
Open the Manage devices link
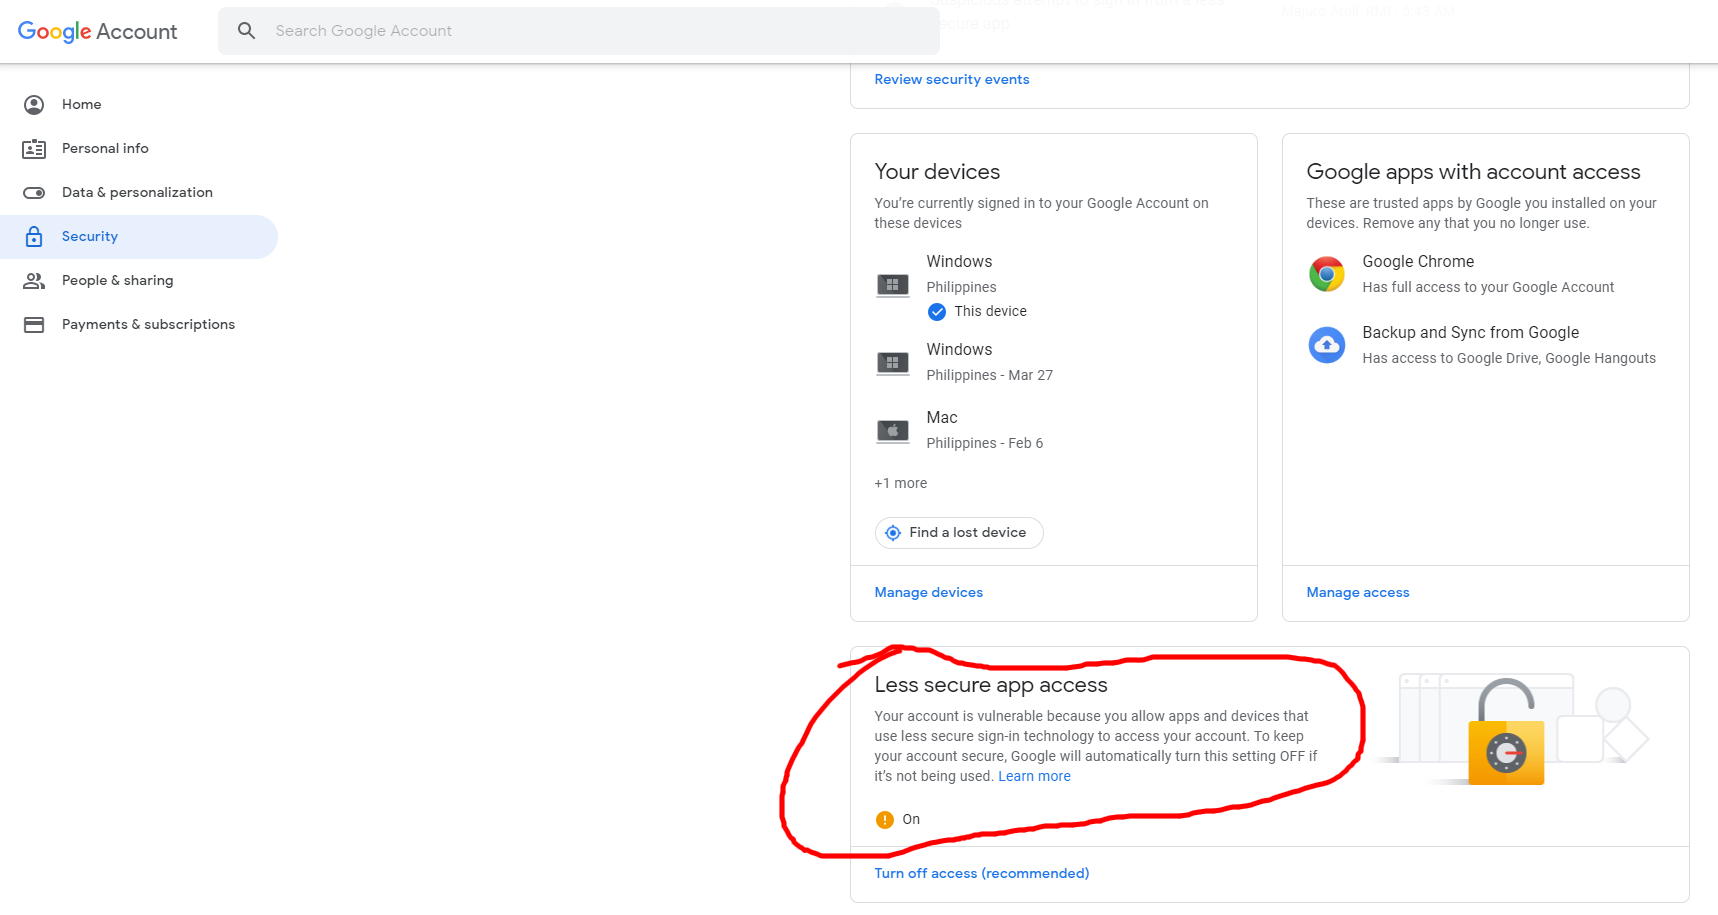[928, 593]
